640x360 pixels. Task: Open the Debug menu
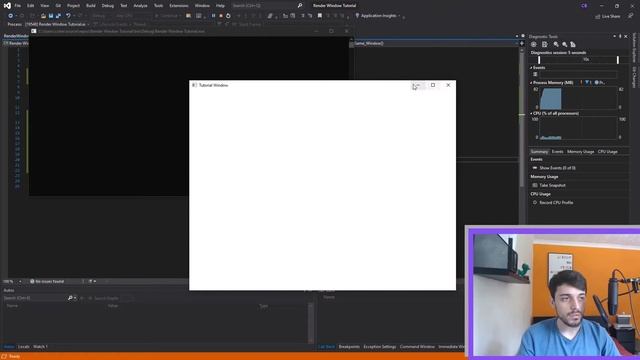108,6
